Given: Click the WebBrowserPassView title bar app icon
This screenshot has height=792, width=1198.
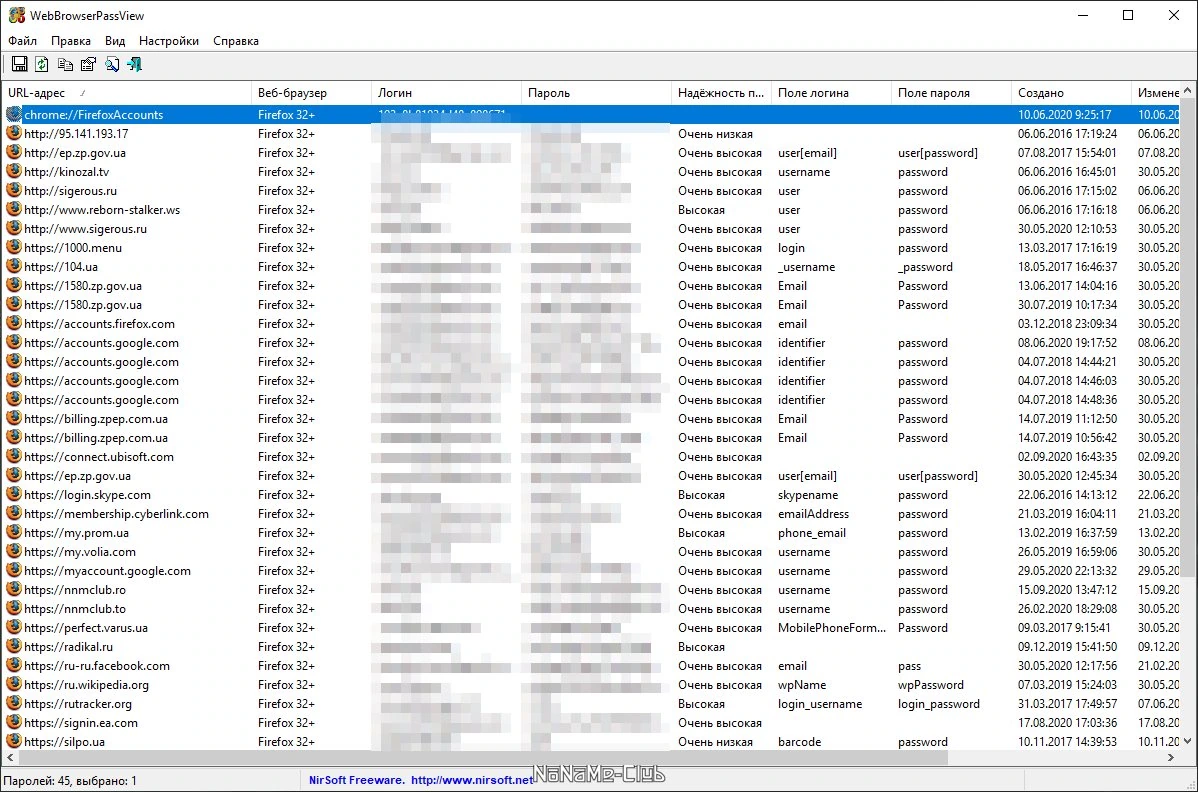Looking at the screenshot, I should [16, 15].
